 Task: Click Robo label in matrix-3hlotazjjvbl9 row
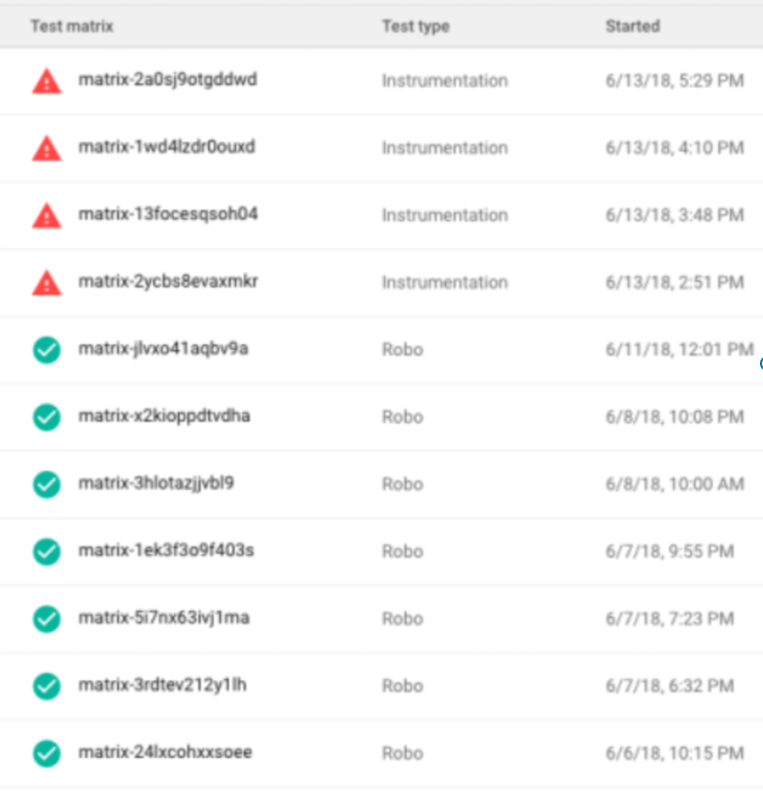click(x=402, y=484)
